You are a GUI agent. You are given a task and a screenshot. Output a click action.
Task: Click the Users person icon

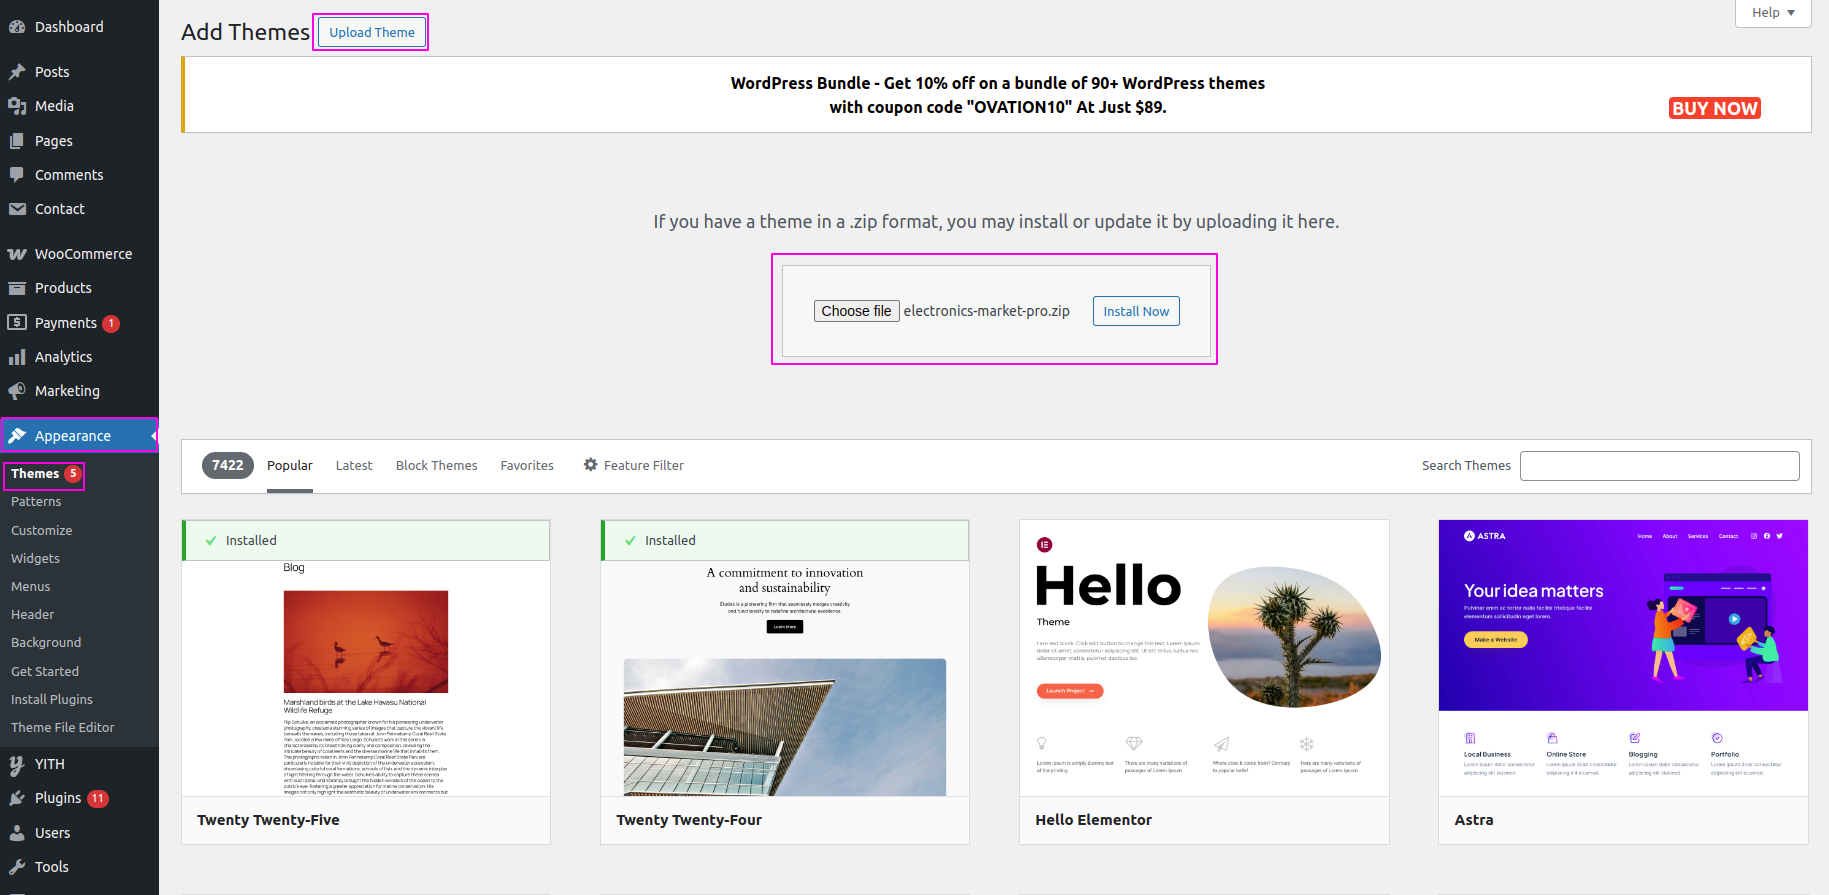pyautogui.click(x=17, y=833)
